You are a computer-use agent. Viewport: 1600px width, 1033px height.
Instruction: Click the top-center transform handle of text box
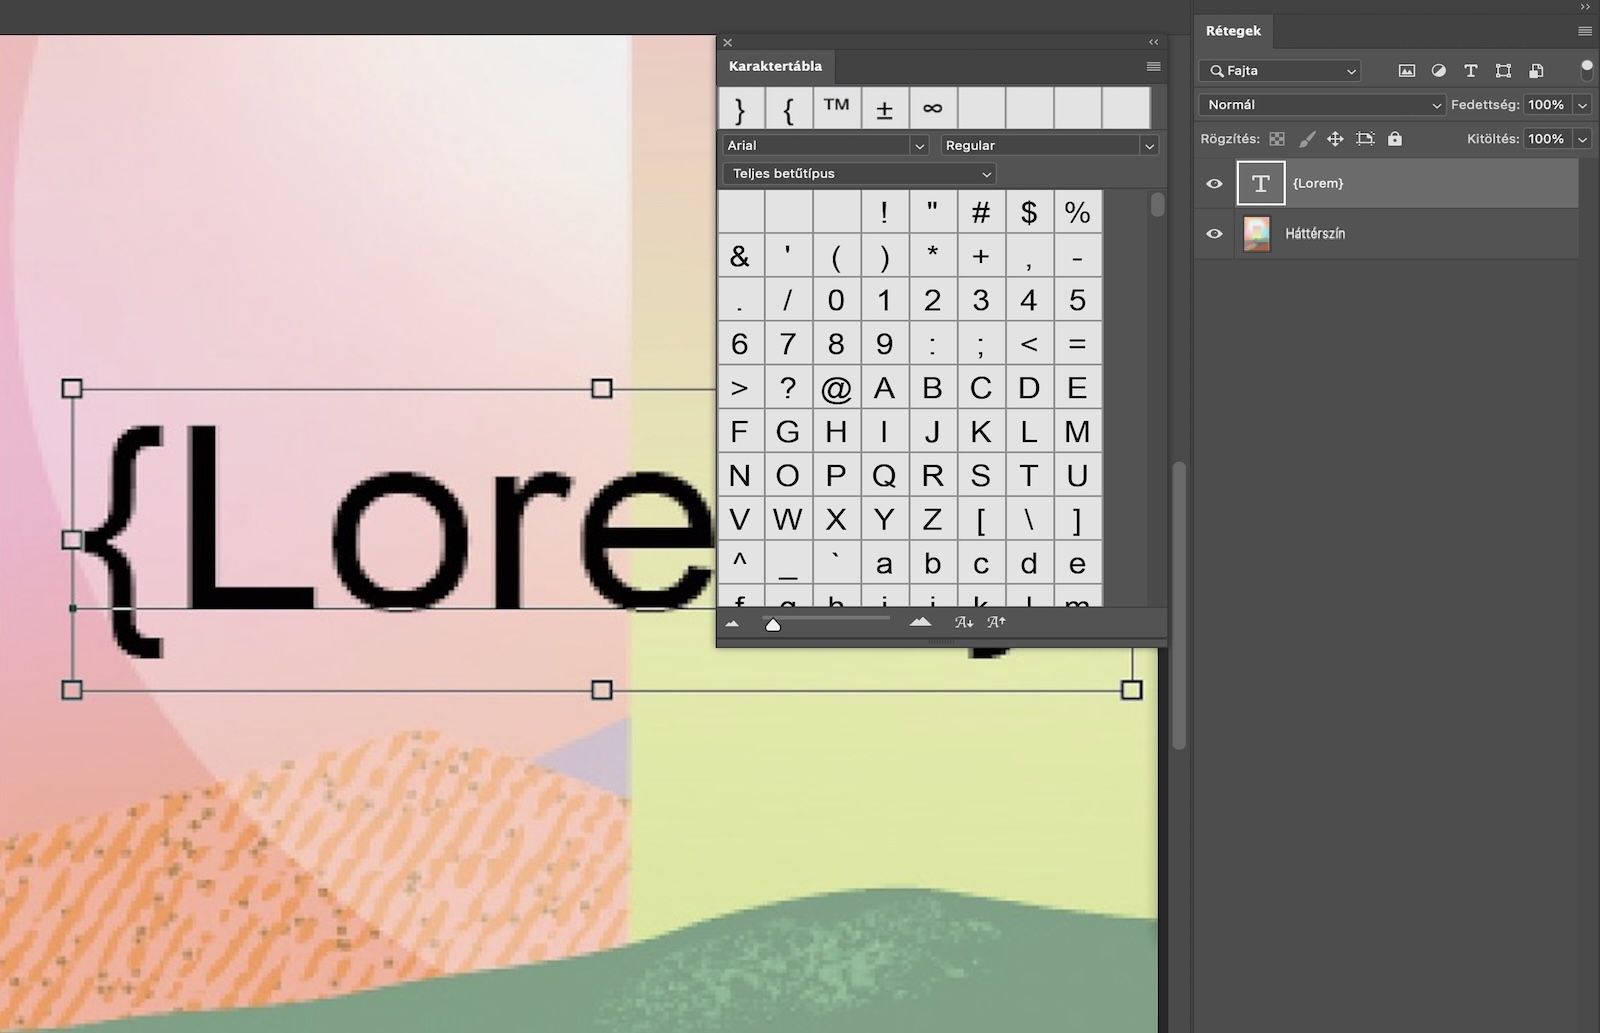pyautogui.click(x=601, y=389)
